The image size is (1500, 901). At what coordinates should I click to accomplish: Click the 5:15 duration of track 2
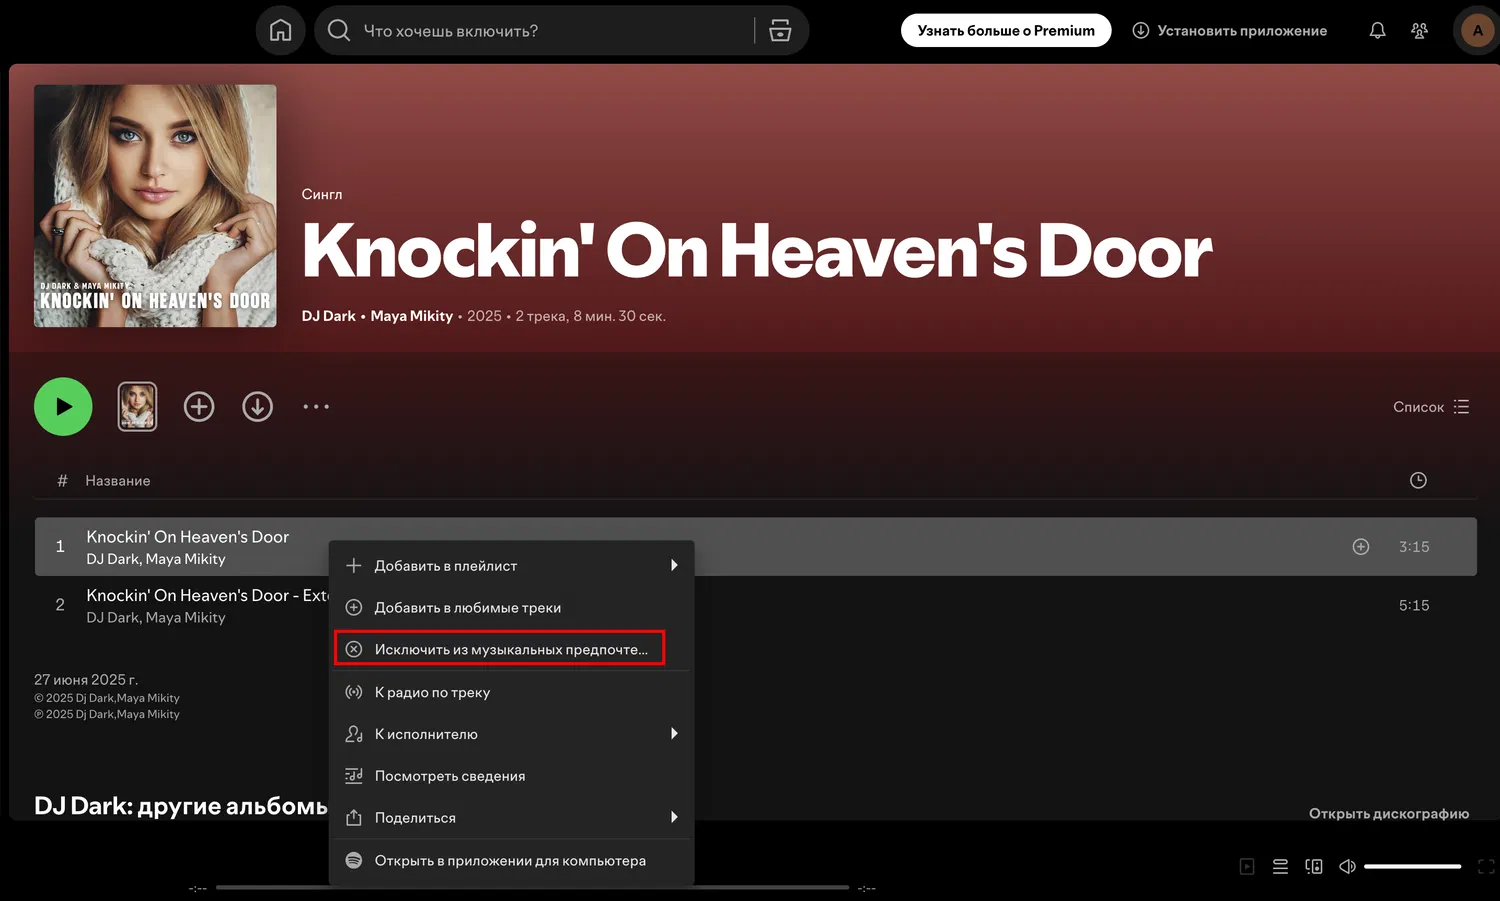pos(1414,606)
